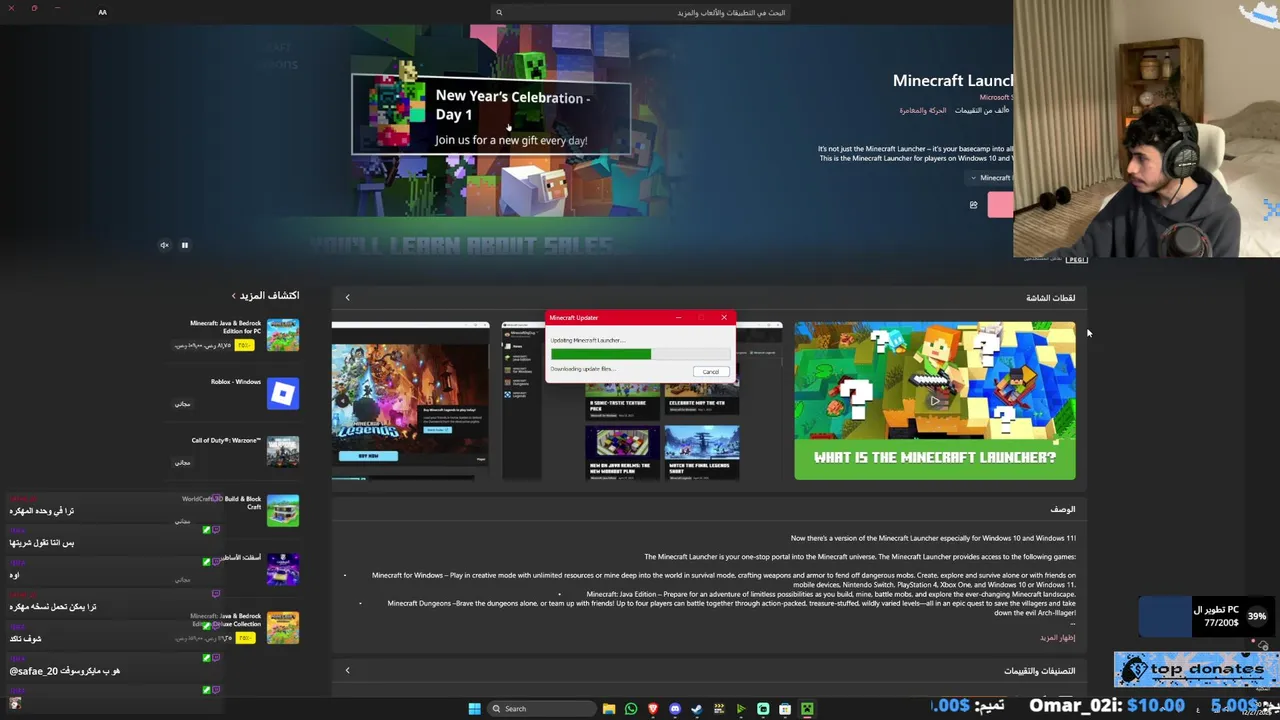Open the Minecraft creeper icon in the taskbar

click(807, 709)
